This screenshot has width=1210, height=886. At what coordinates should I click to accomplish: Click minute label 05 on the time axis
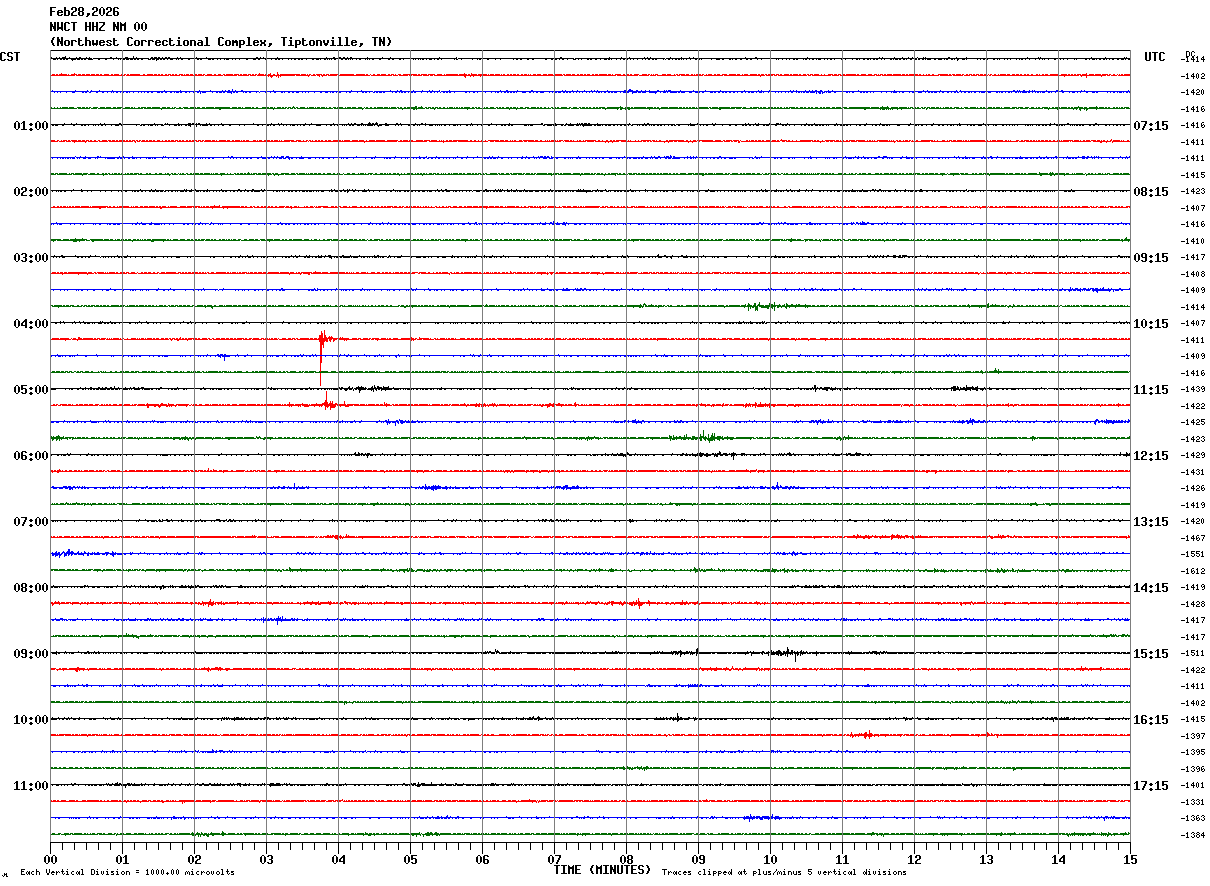[410, 859]
